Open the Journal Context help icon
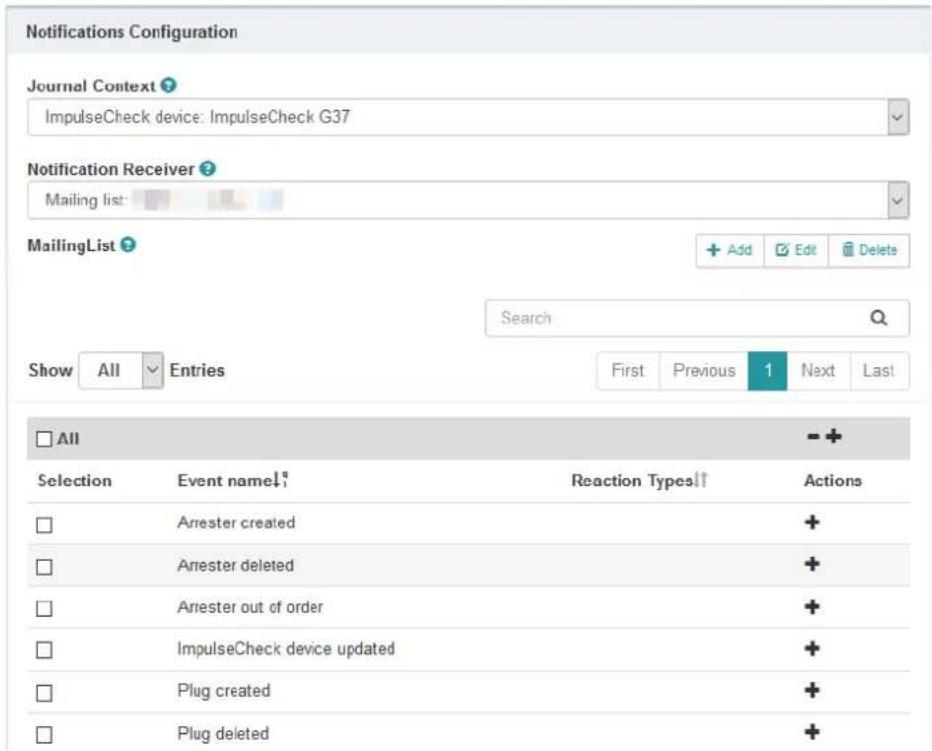This screenshot has width=932, height=751. coord(169,86)
